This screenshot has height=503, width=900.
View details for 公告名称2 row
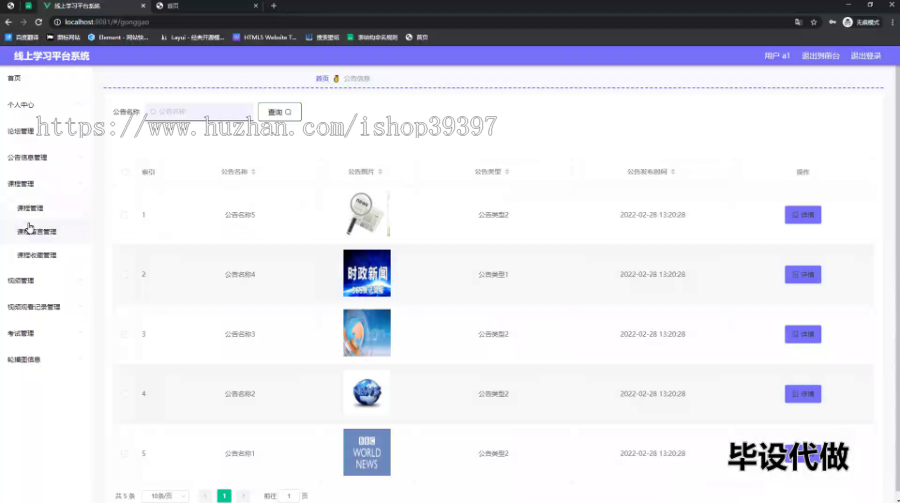802,394
